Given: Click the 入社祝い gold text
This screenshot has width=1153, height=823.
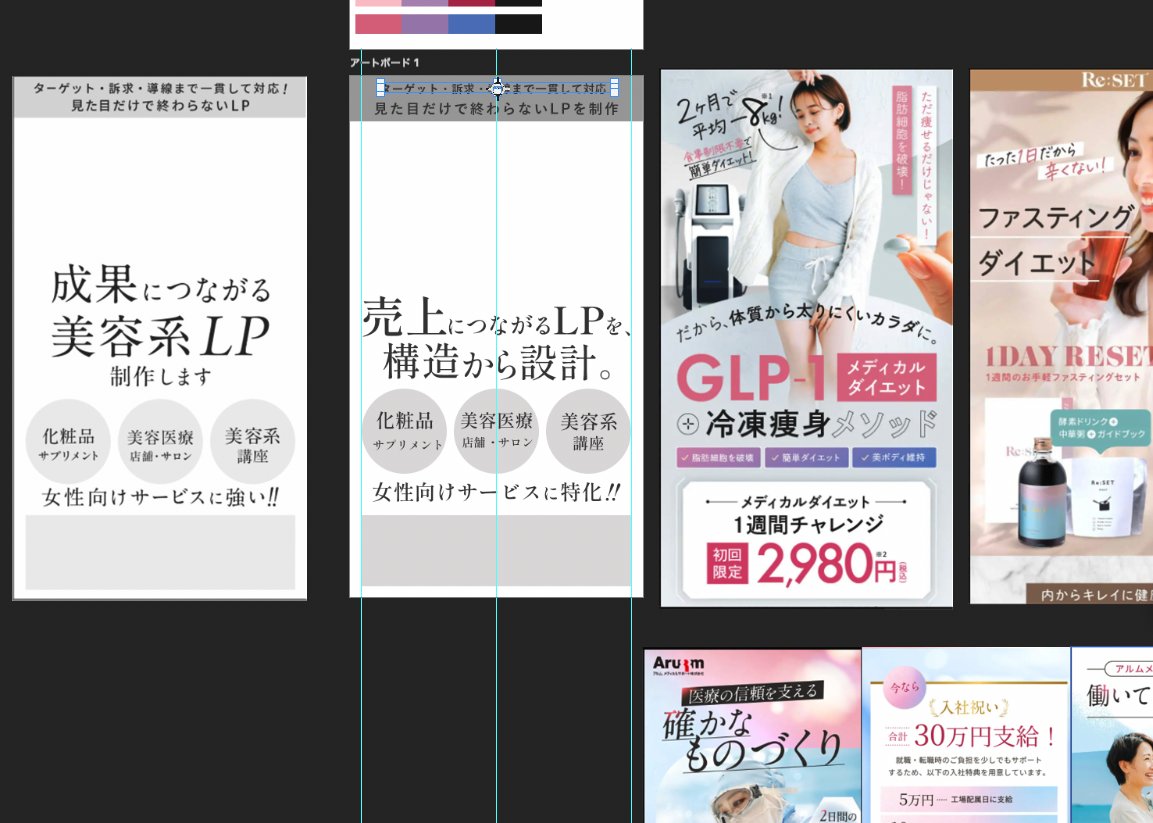Looking at the screenshot, I should pos(969,708).
